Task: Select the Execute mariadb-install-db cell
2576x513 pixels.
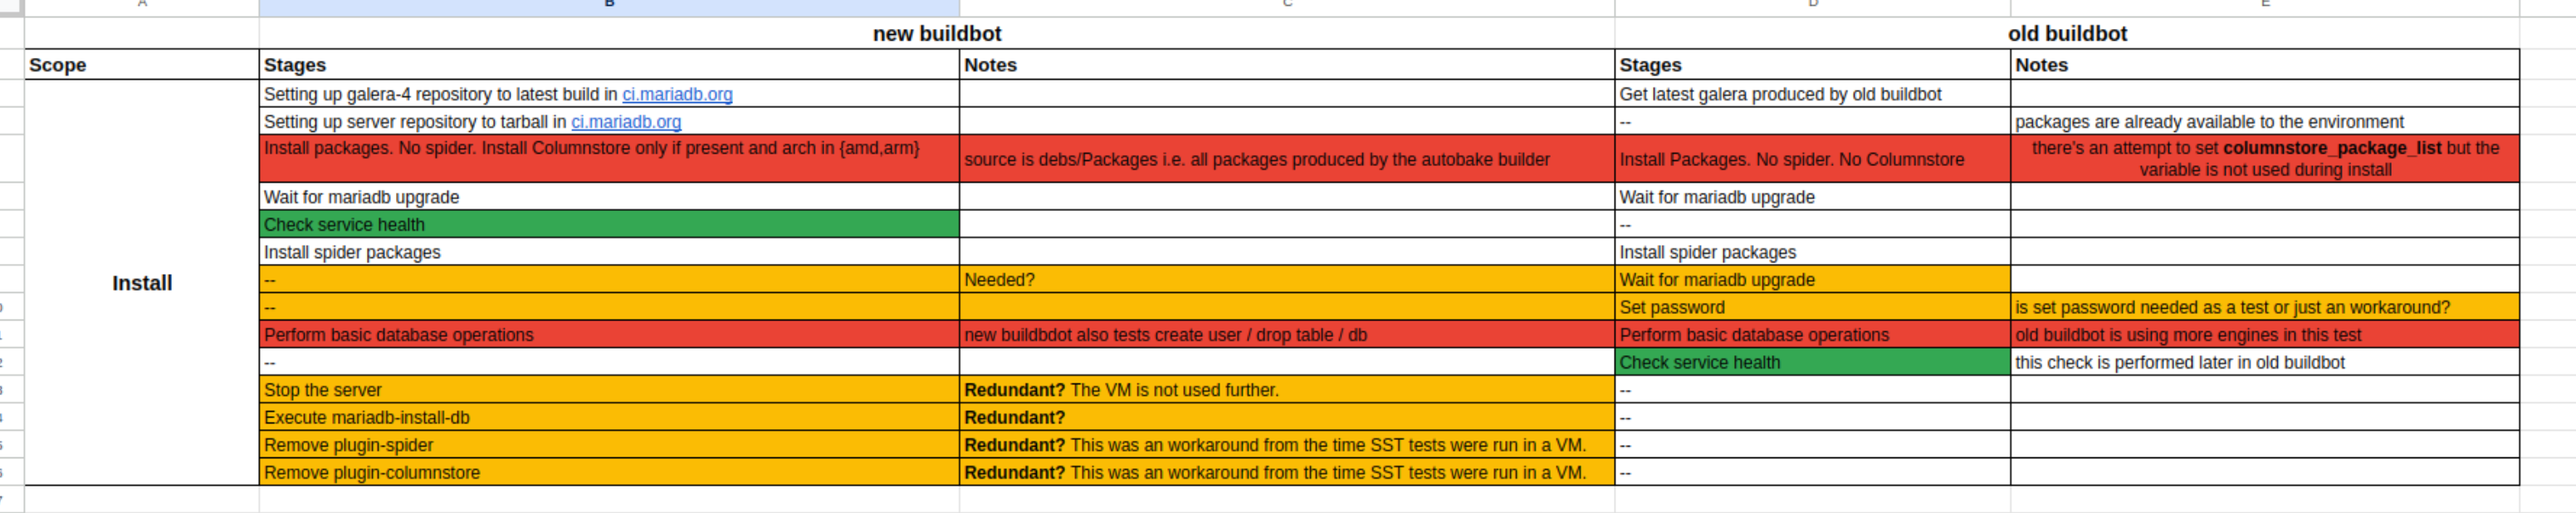Action: [609, 417]
